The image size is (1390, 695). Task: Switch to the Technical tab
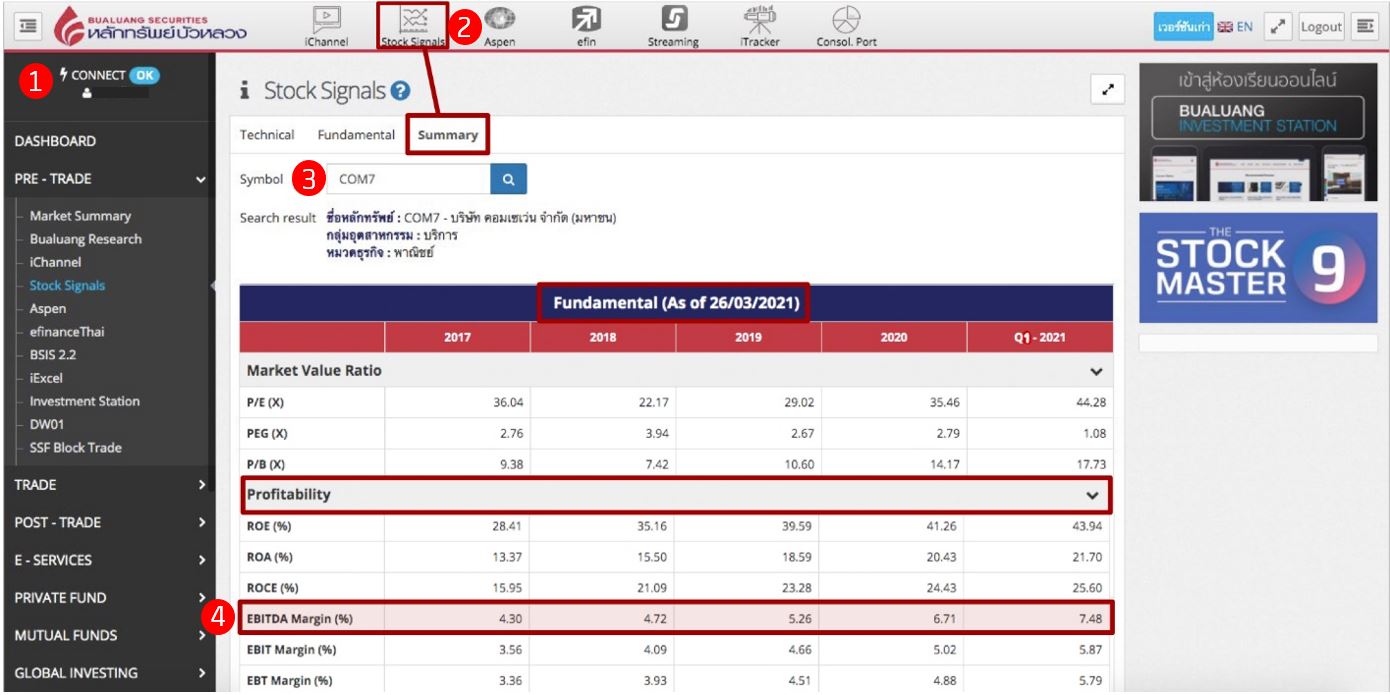(267, 135)
